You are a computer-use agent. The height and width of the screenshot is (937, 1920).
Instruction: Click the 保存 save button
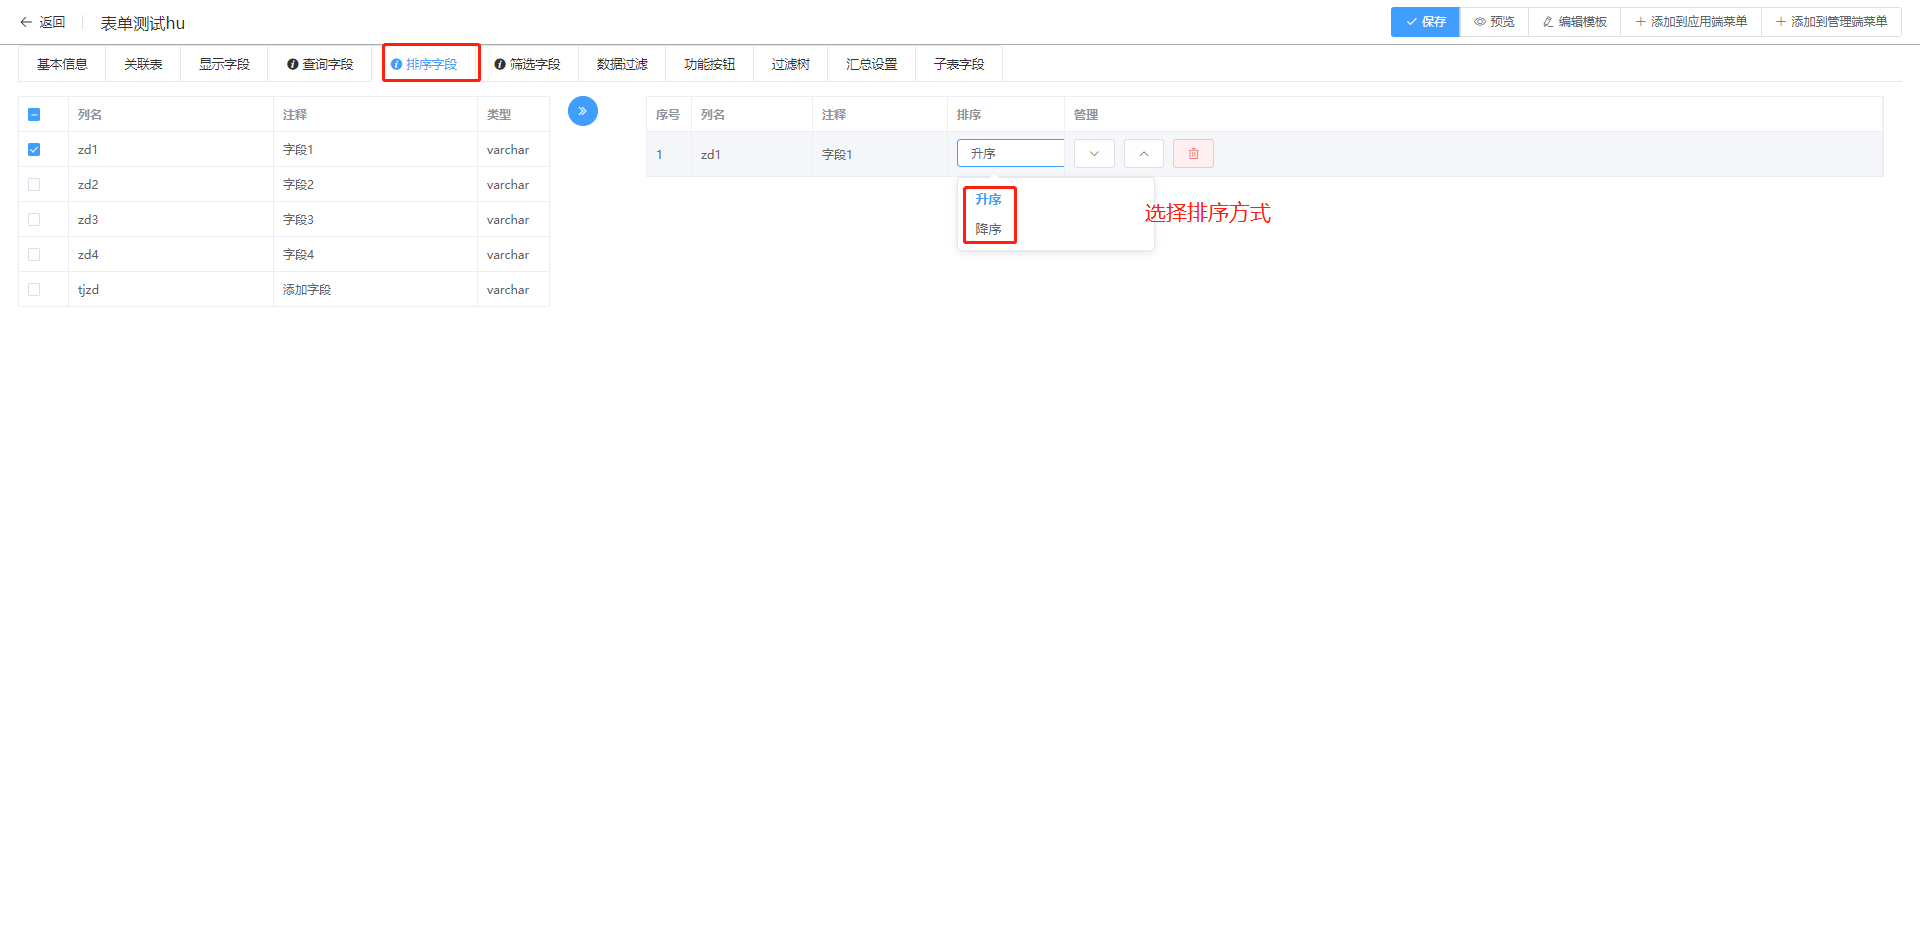[1425, 22]
